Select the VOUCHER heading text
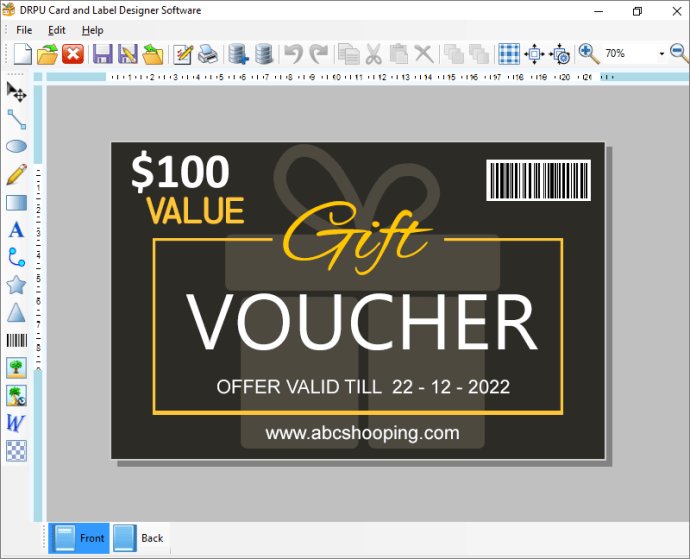The height and width of the screenshot is (559, 690). point(362,321)
